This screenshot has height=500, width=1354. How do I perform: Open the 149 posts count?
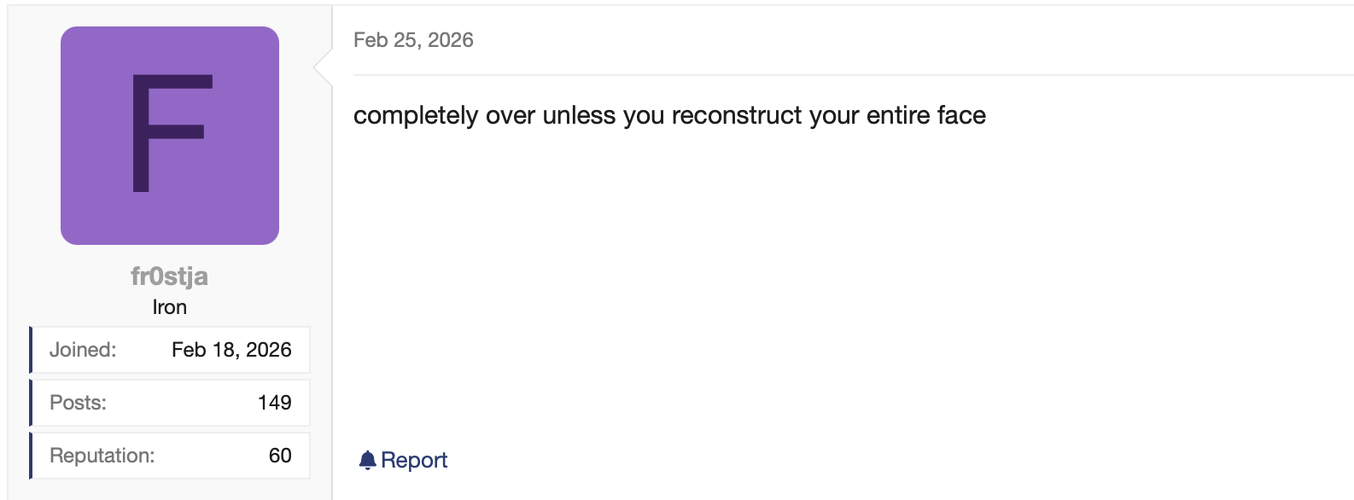274,403
